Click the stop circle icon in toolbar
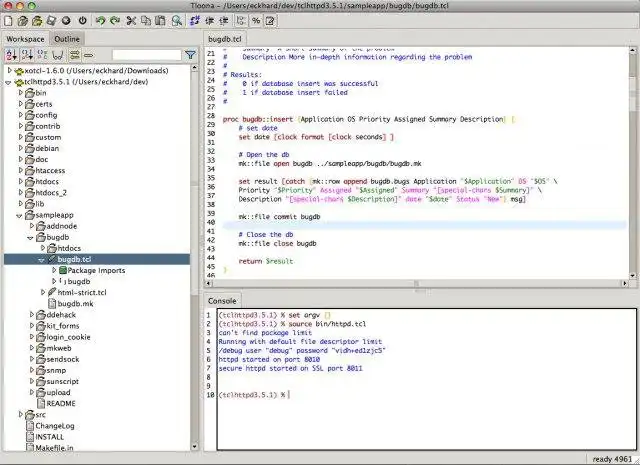 click(65, 20)
